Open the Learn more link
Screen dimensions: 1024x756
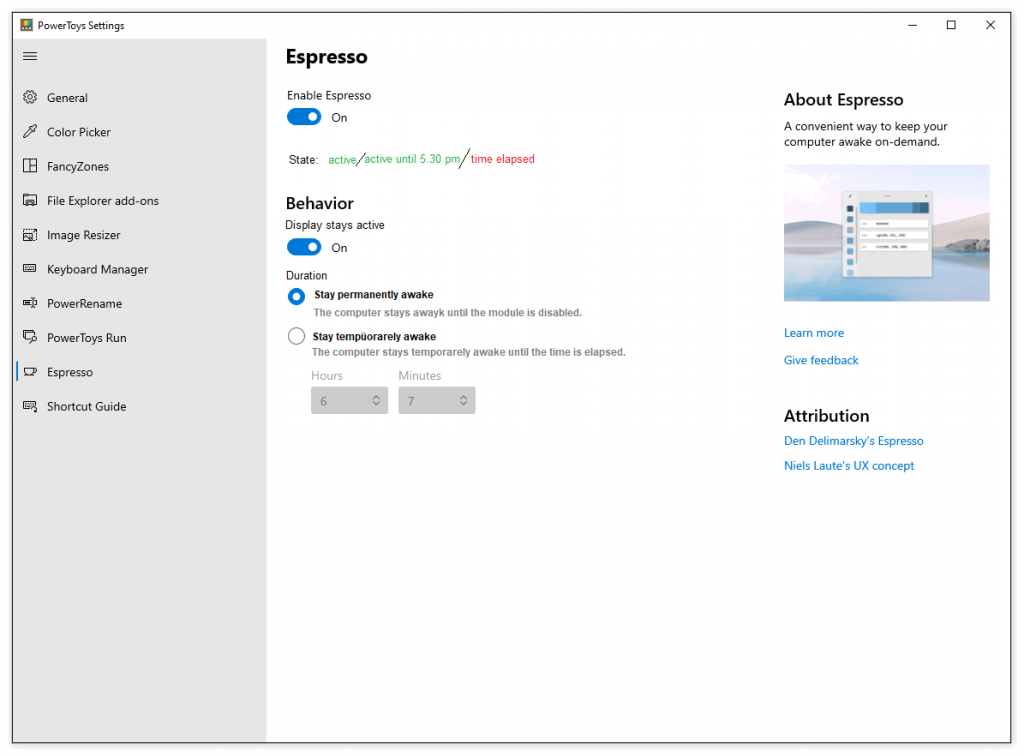[813, 333]
